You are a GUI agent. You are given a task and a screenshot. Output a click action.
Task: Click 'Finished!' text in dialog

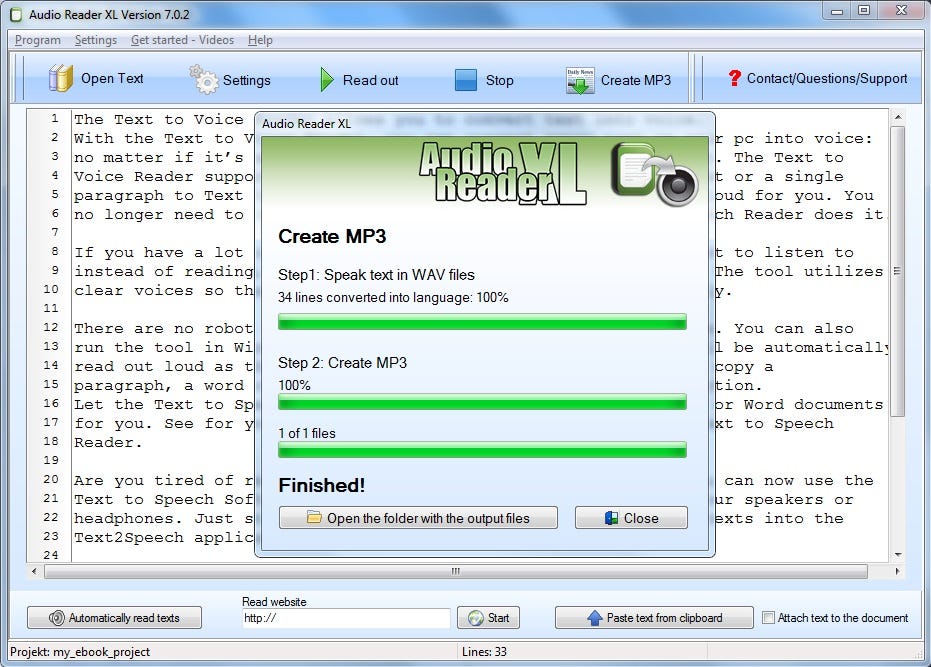[x=322, y=485]
